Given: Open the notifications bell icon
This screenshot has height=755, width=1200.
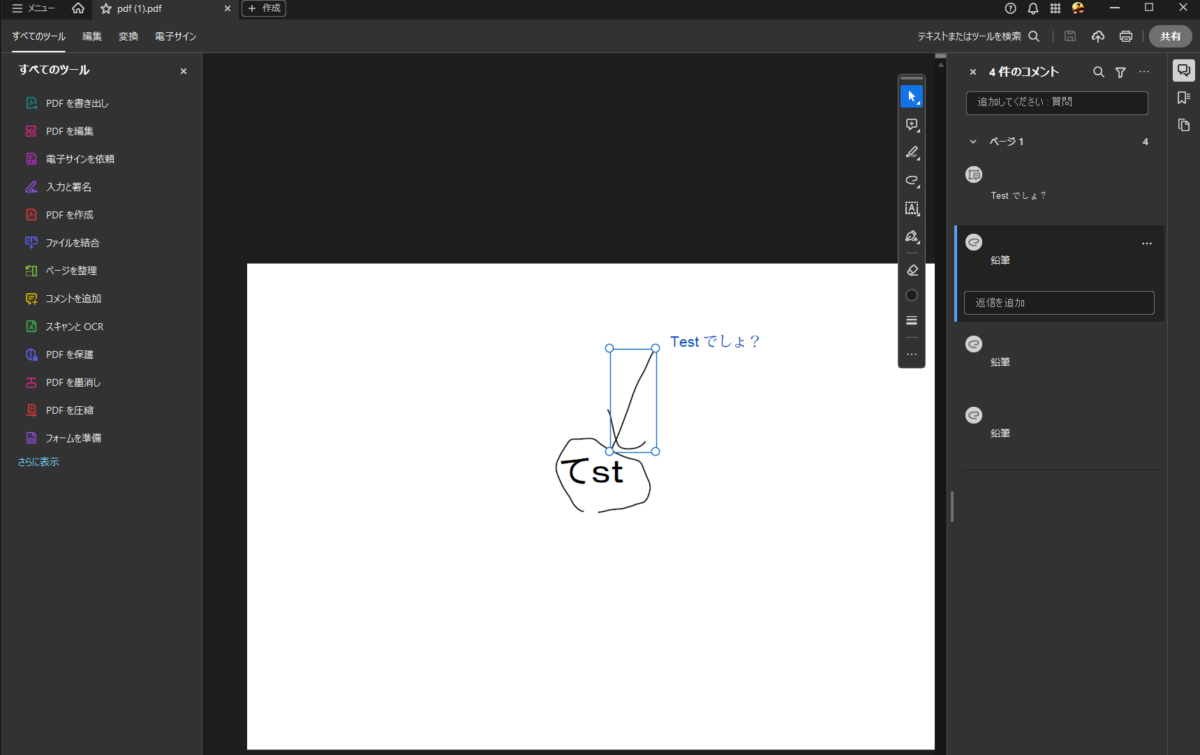Looking at the screenshot, I should (1033, 8).
